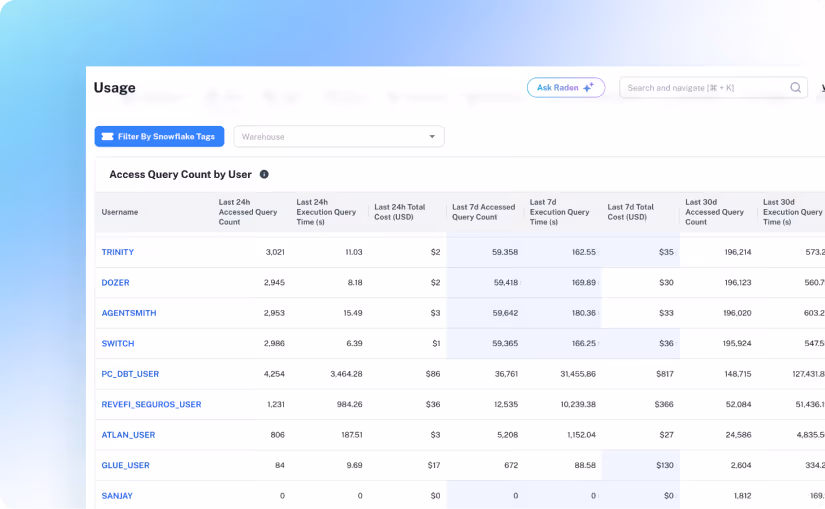Sort by Last 7d Total Cost header
825x509 pixels.
coord(630,212)
